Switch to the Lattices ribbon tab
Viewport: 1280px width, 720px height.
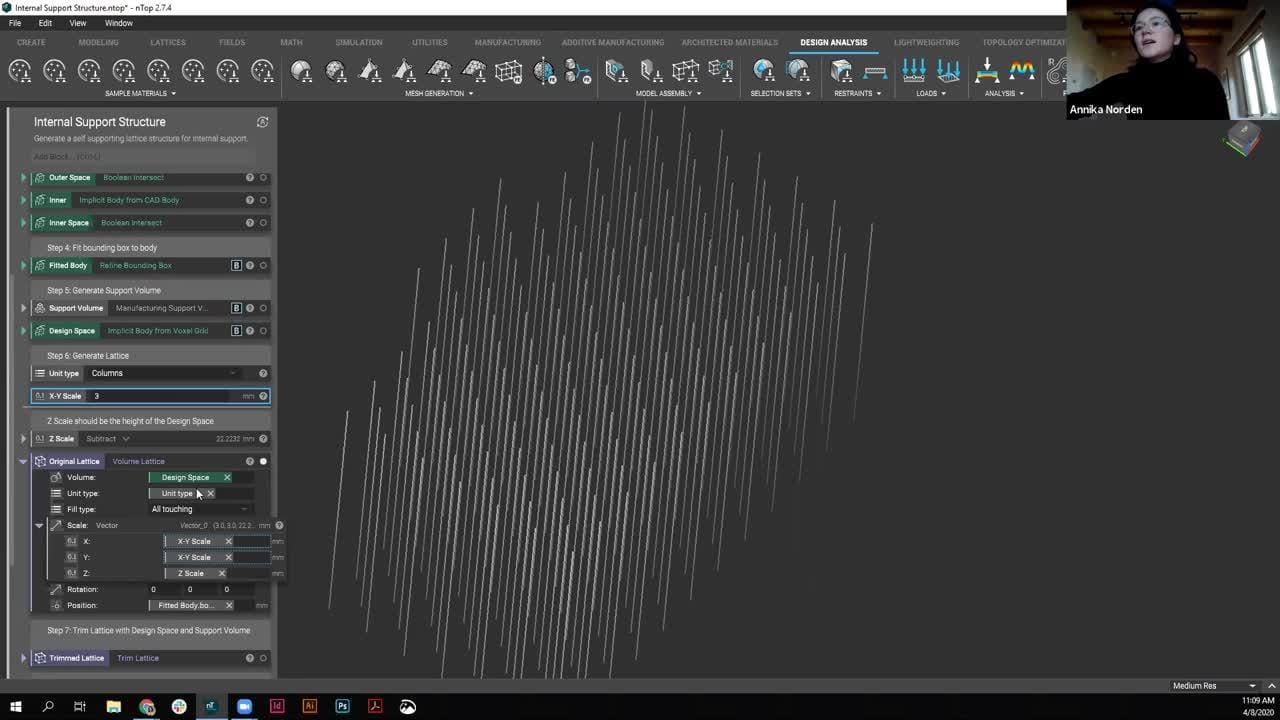click(x=167, y=42)
